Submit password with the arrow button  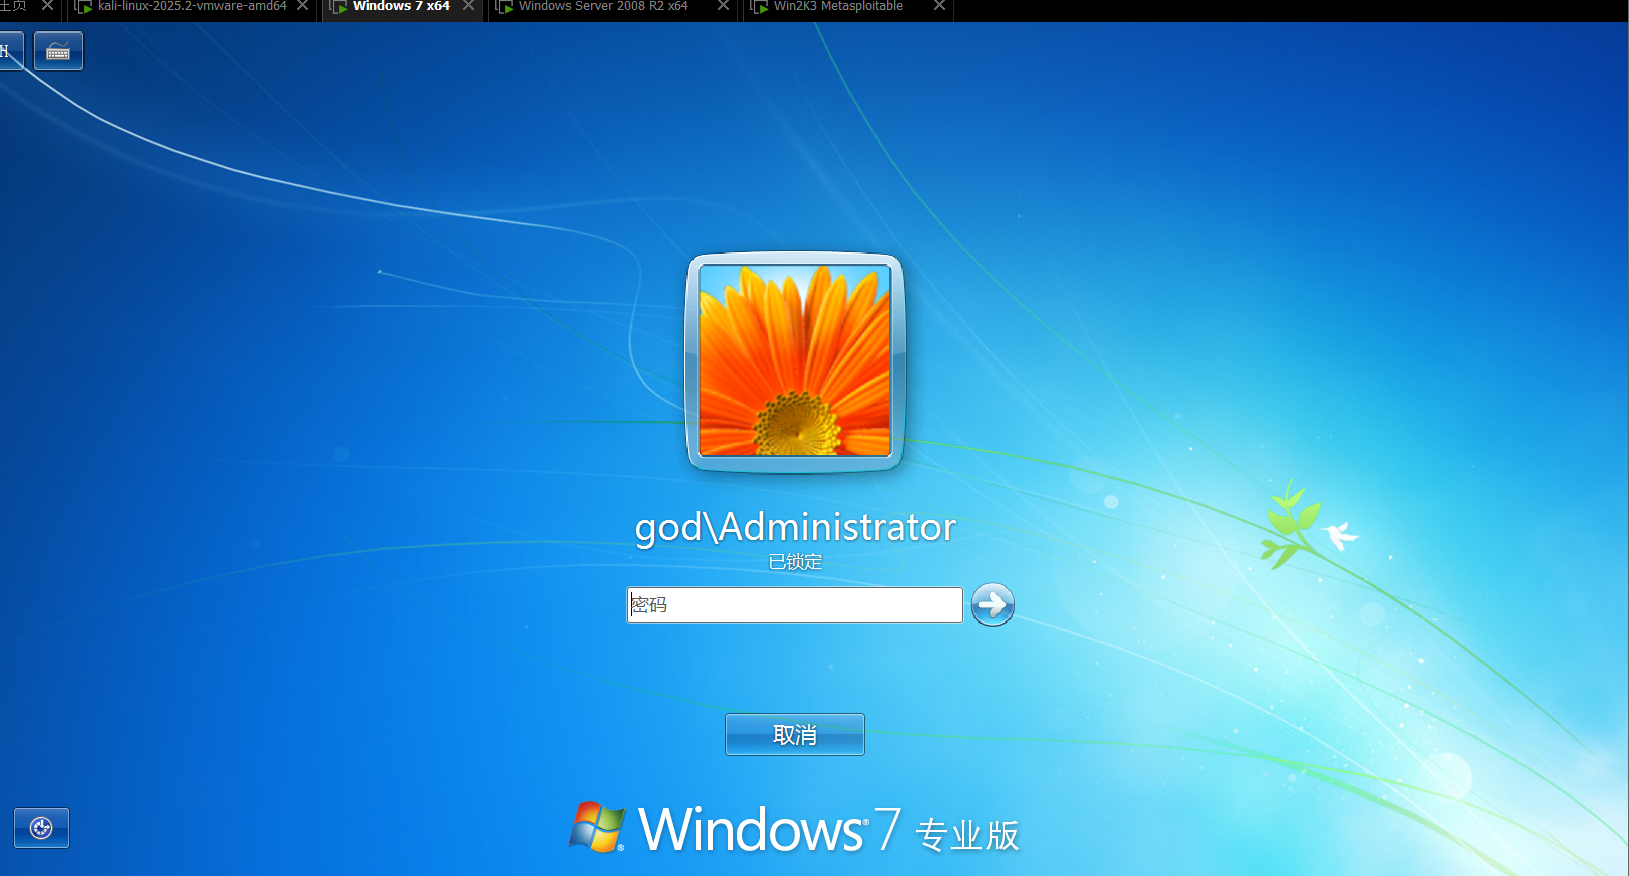(993, 605)
